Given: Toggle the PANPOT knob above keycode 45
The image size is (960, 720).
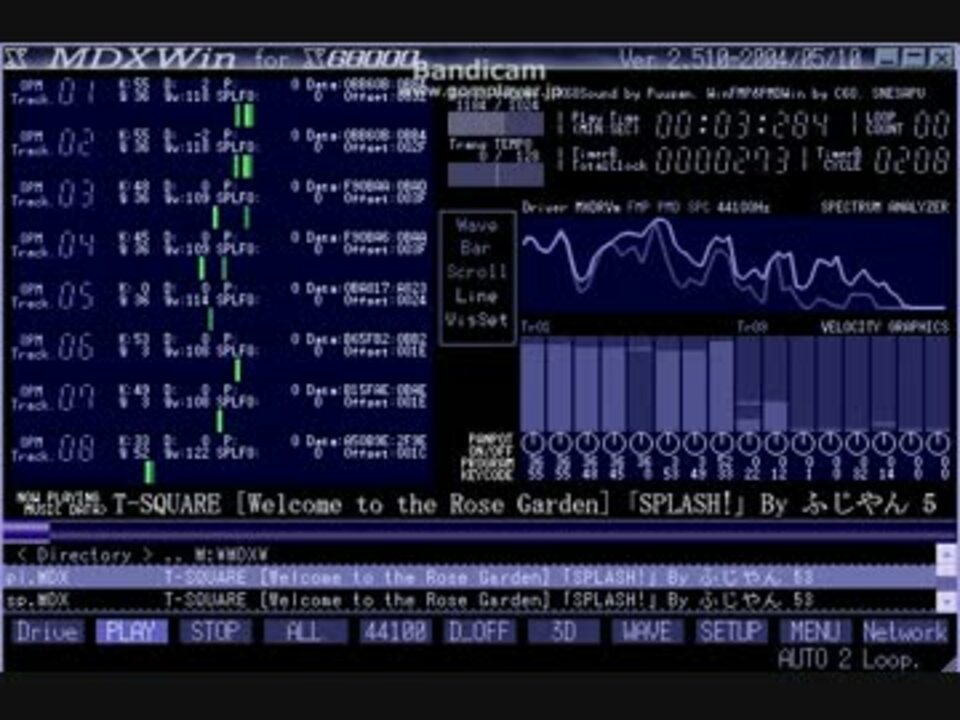Looking at the screenshot, I should click(x=614, y=443).
